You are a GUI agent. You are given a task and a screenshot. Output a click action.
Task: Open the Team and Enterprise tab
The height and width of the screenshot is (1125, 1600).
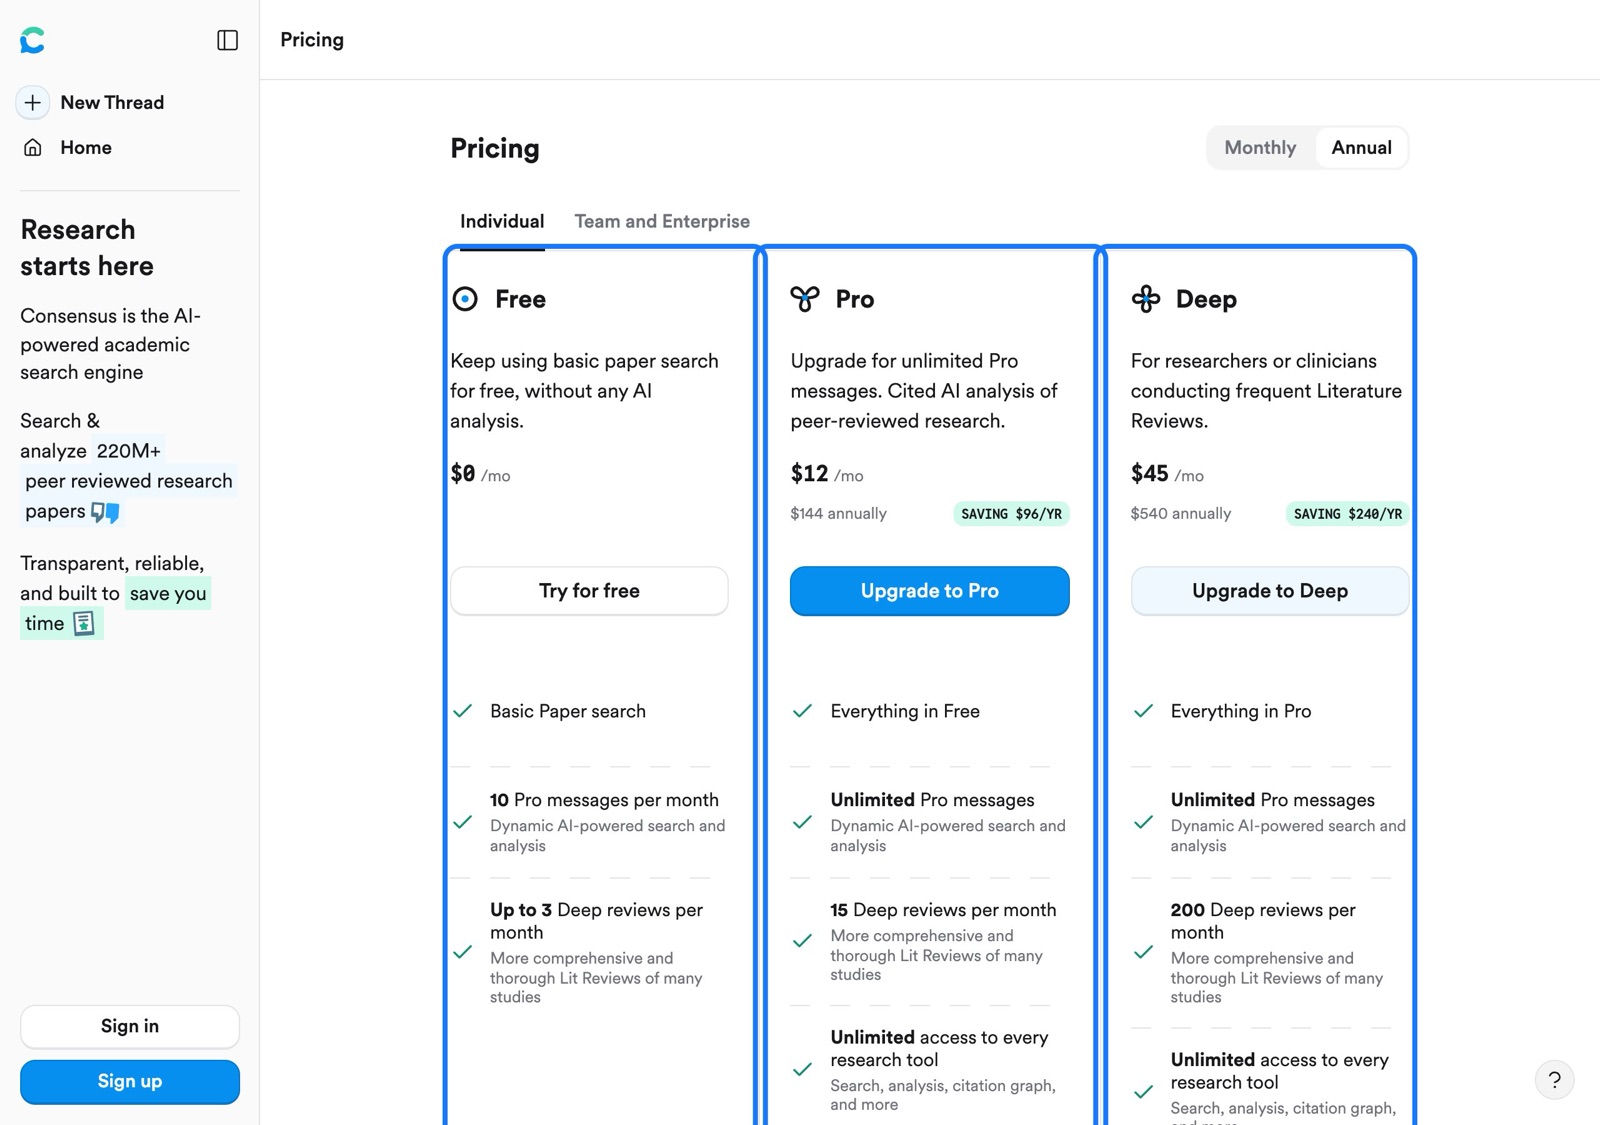[x=662, y=222]
